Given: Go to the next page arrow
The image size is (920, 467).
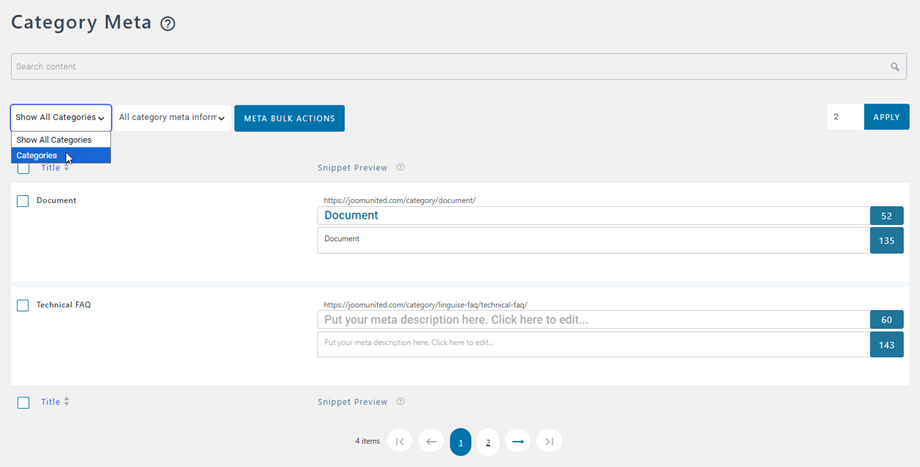Looking at the screenshot, I should point(518,441).
